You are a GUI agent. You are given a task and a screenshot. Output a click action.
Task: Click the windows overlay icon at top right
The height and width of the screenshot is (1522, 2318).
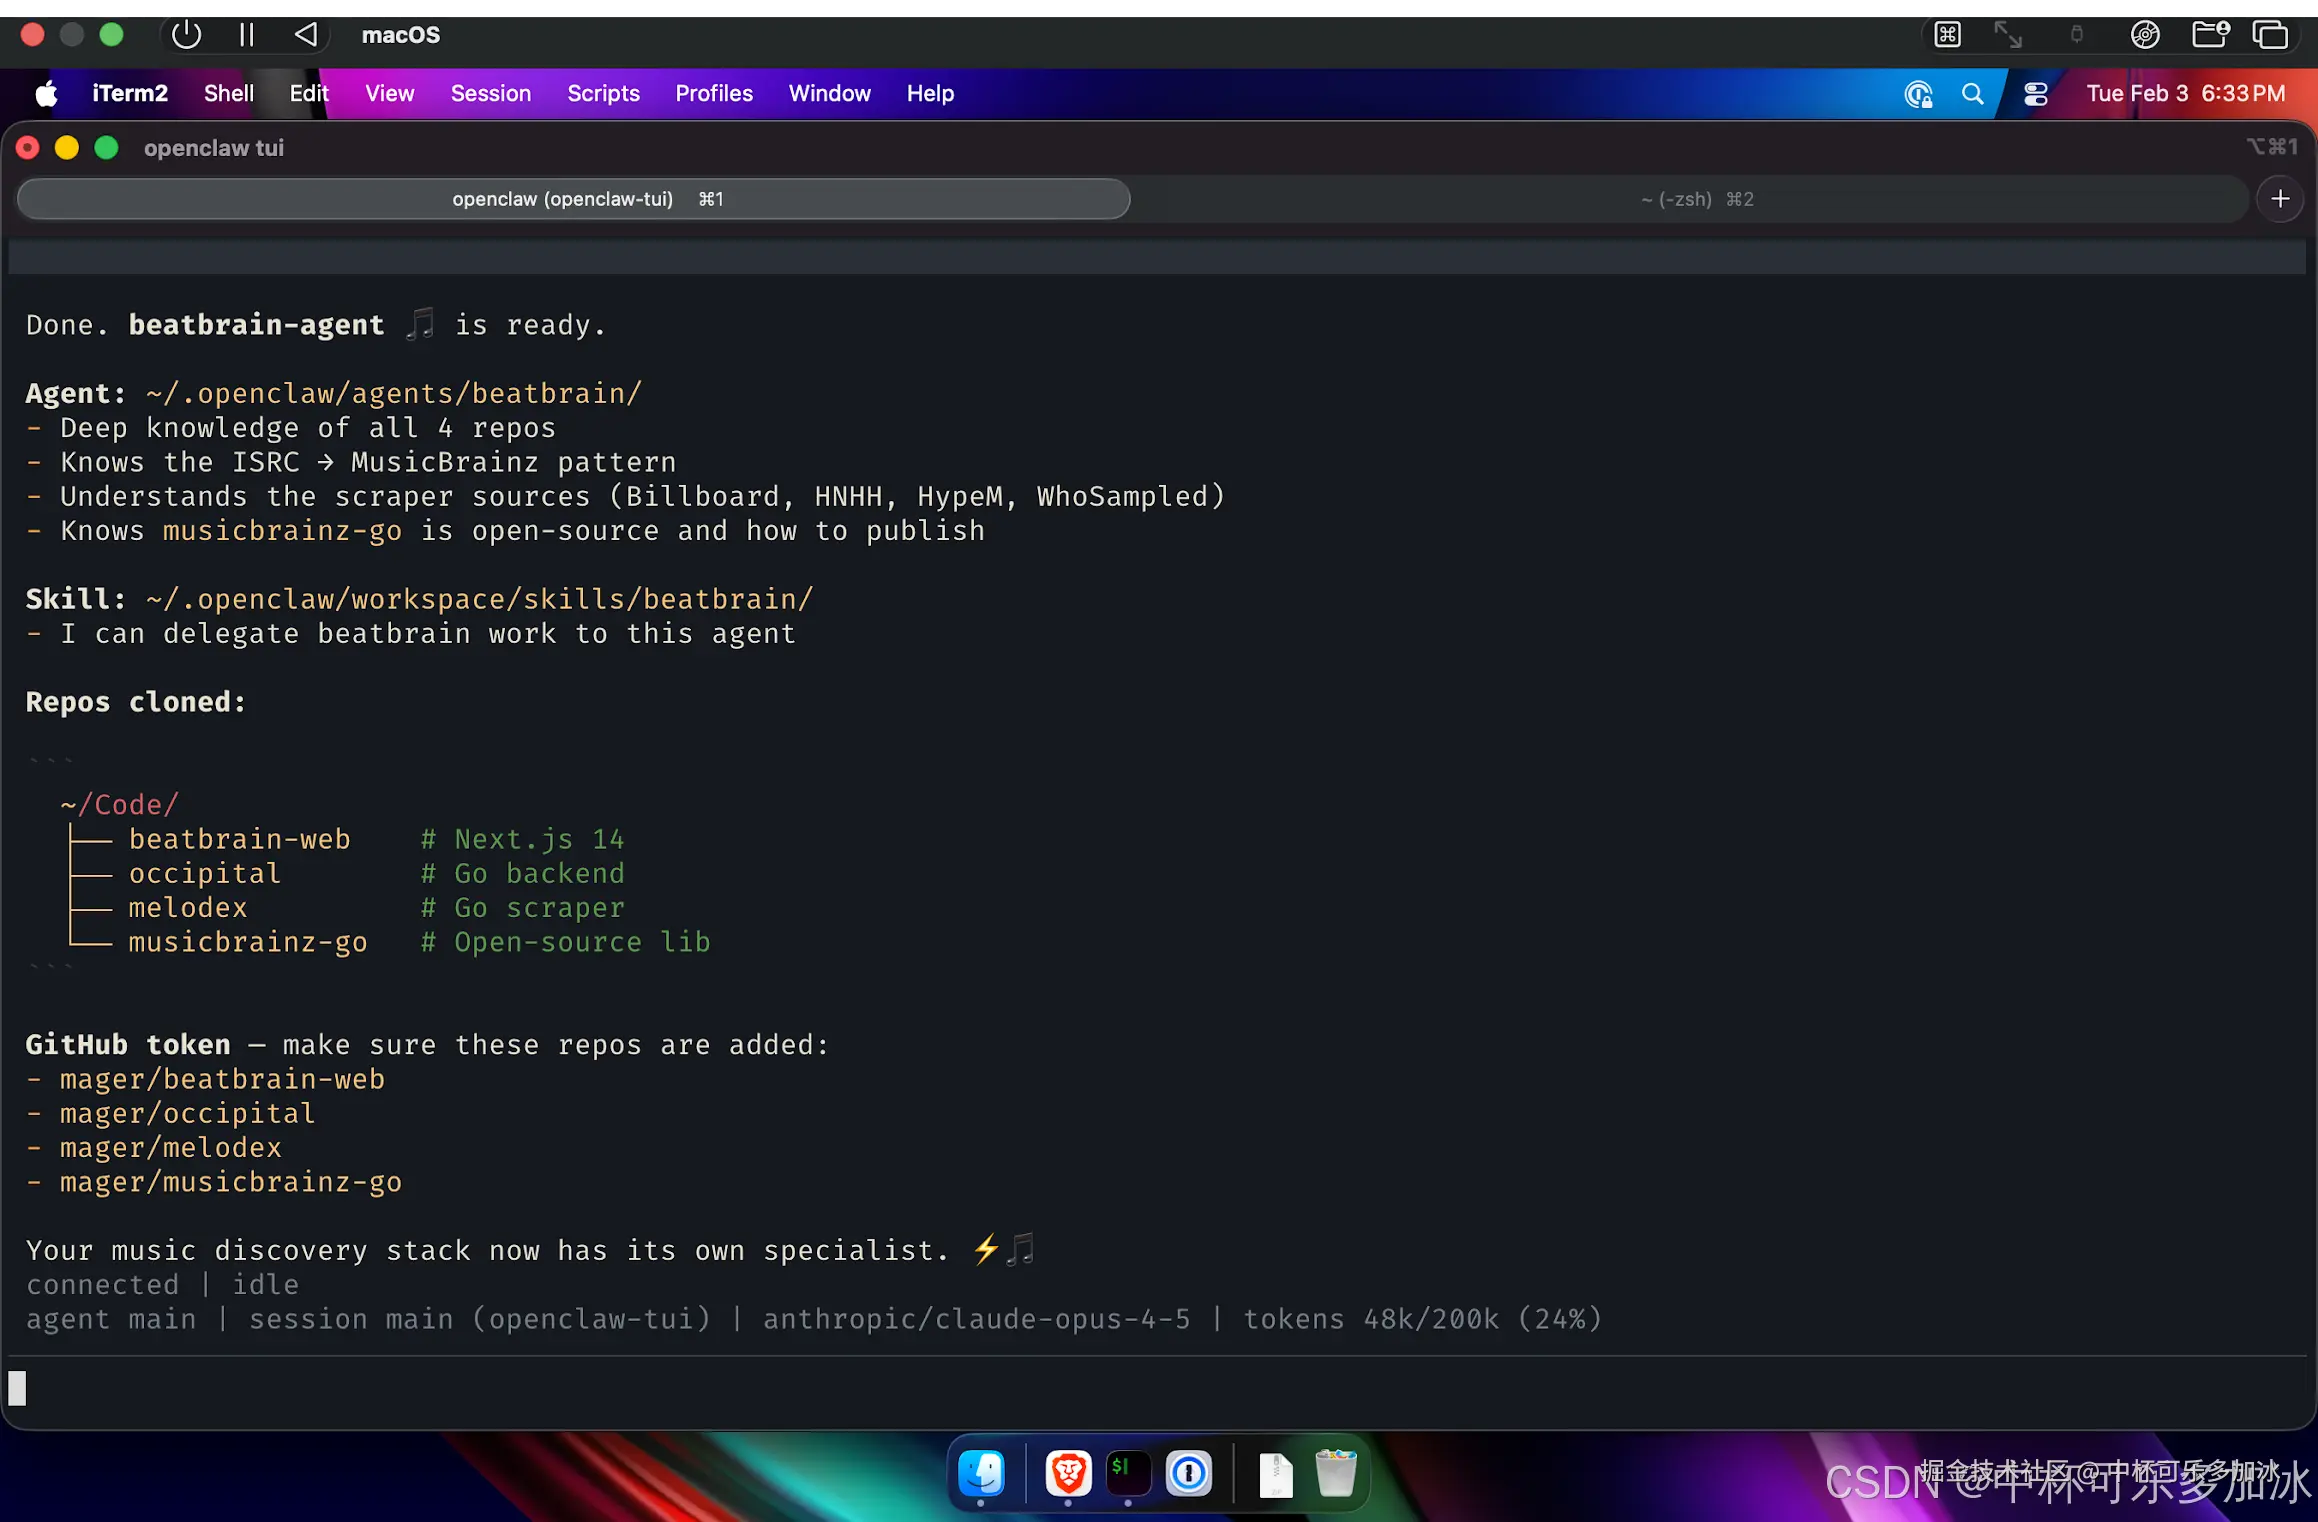[x=2270, y=35]
